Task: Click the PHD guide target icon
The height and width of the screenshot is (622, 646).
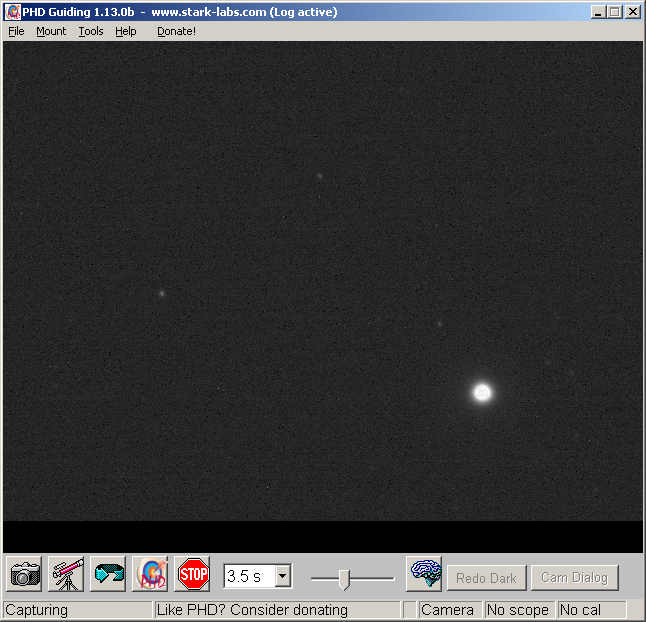Action: [x=150, y=574]
